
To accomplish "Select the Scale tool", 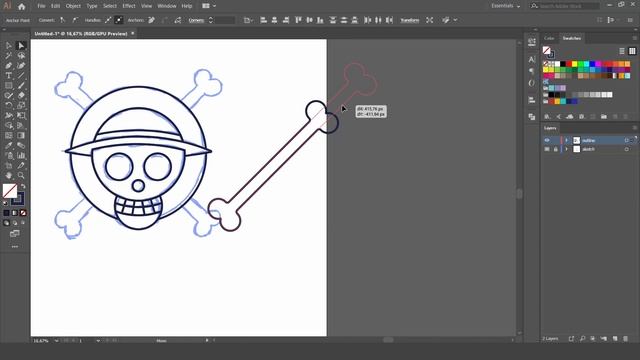I will [21, 105].
